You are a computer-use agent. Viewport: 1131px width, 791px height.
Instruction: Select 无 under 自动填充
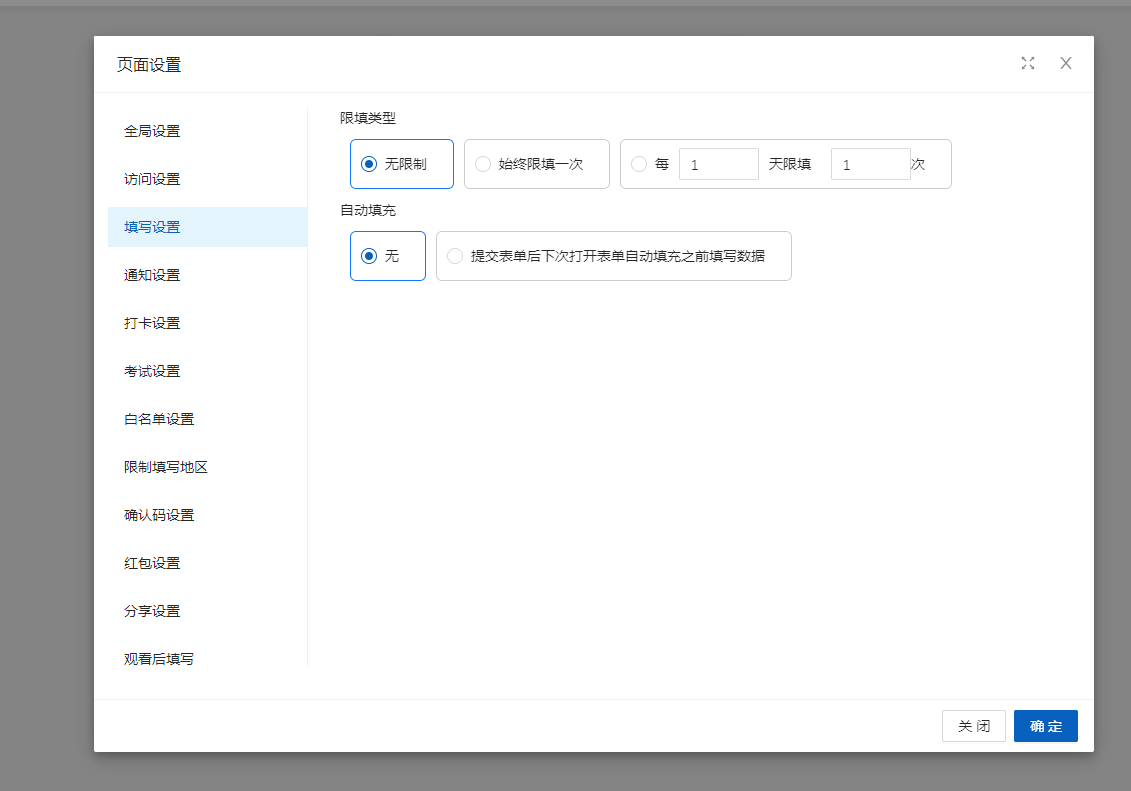[369, 256]
